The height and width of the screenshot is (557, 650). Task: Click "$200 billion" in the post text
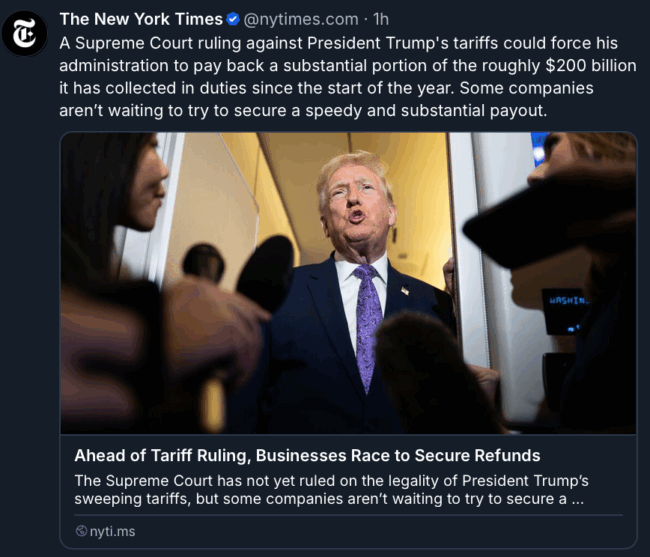click(x=591, y=65)
